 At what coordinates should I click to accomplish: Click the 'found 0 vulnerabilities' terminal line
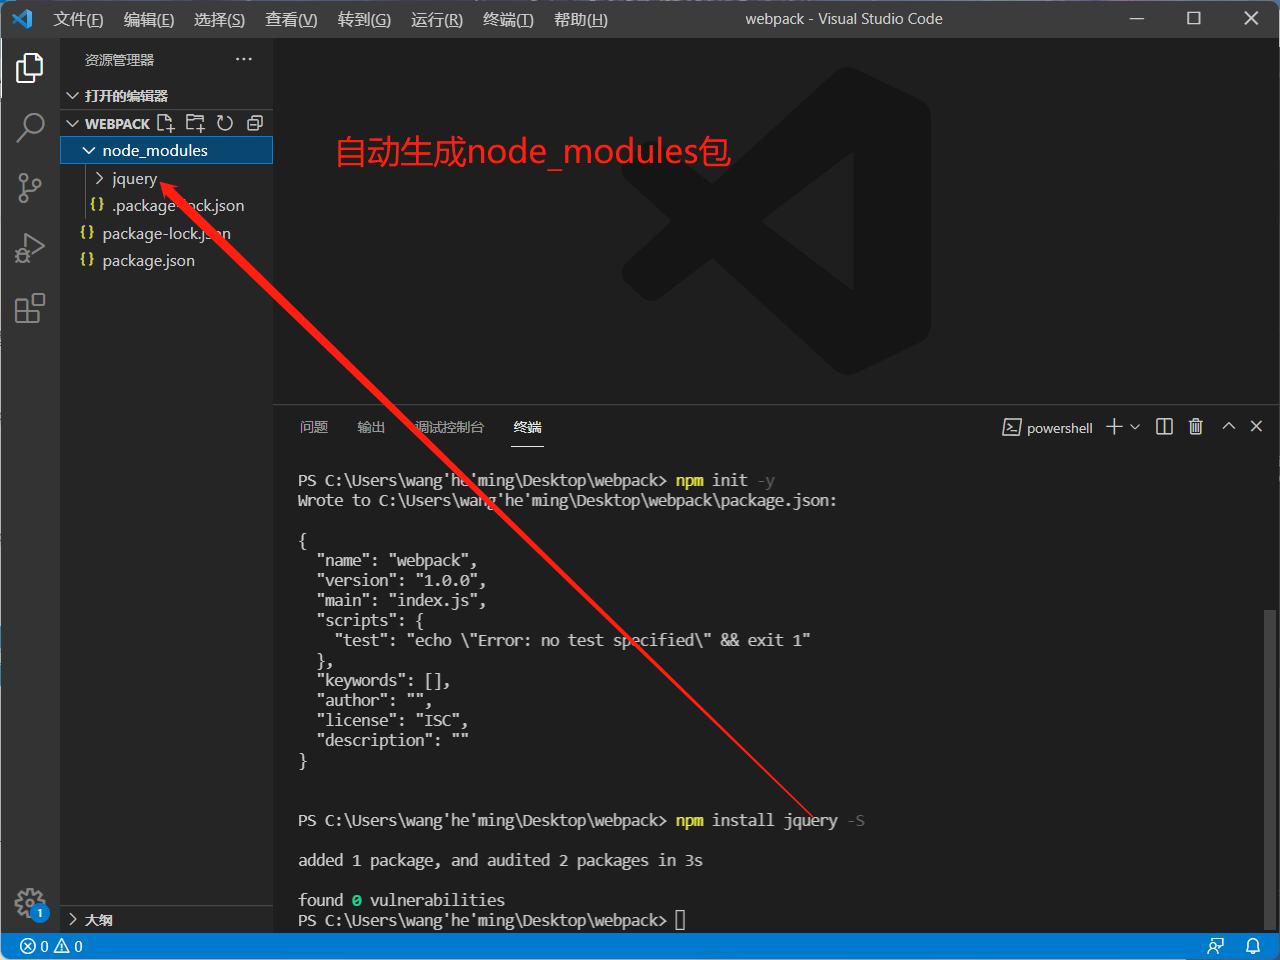(x=401, y=900)
